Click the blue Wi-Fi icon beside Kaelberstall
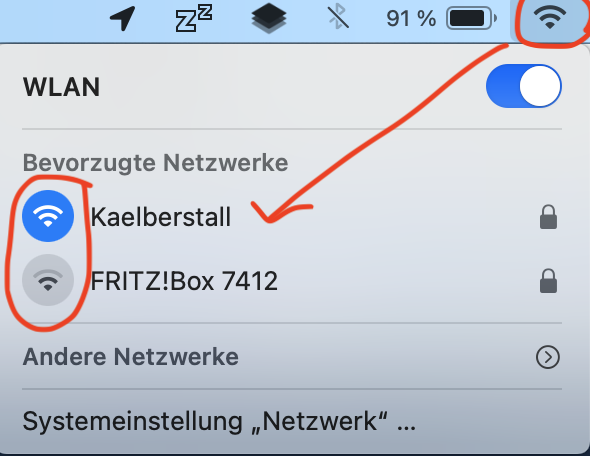 click(x=48, y=216)
